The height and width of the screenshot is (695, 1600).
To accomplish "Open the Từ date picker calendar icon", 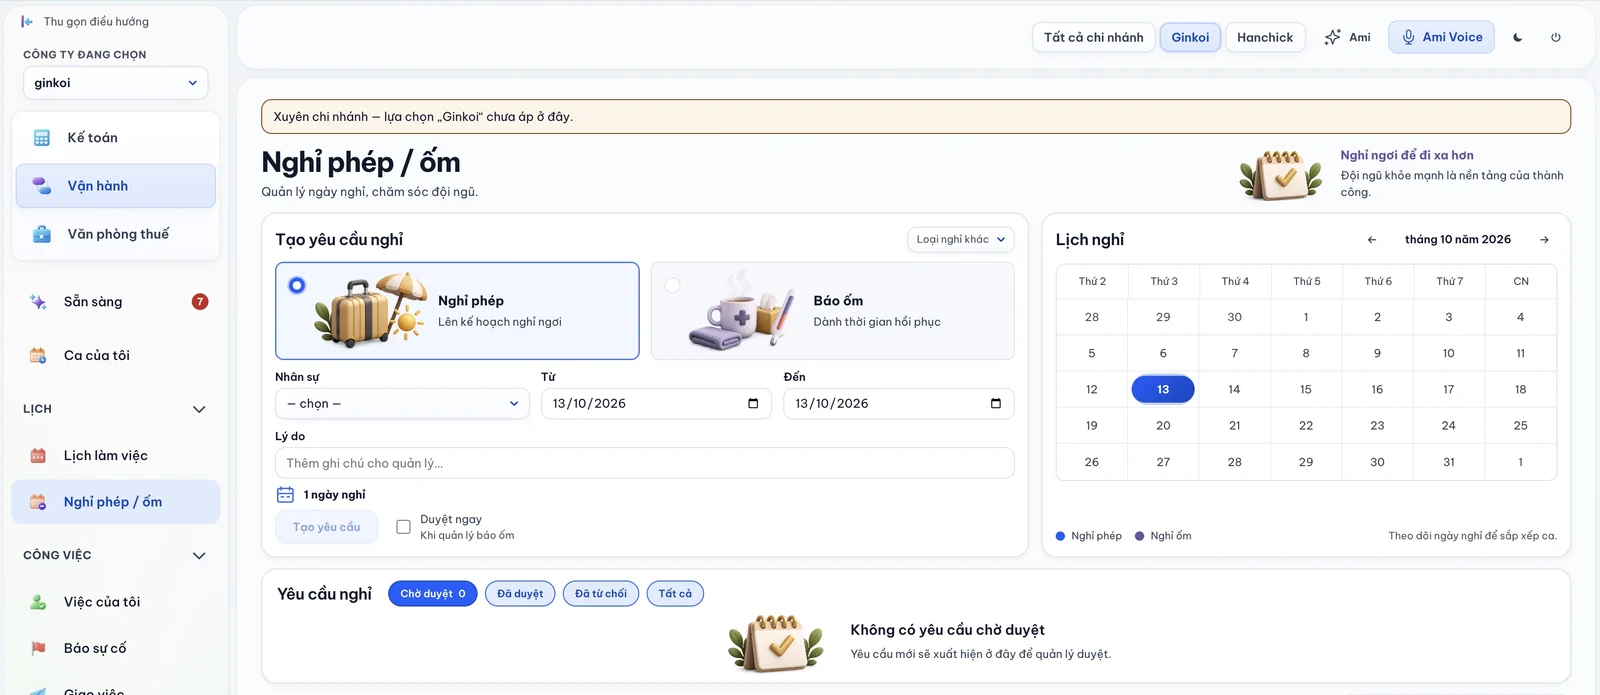I will [753, 404].
